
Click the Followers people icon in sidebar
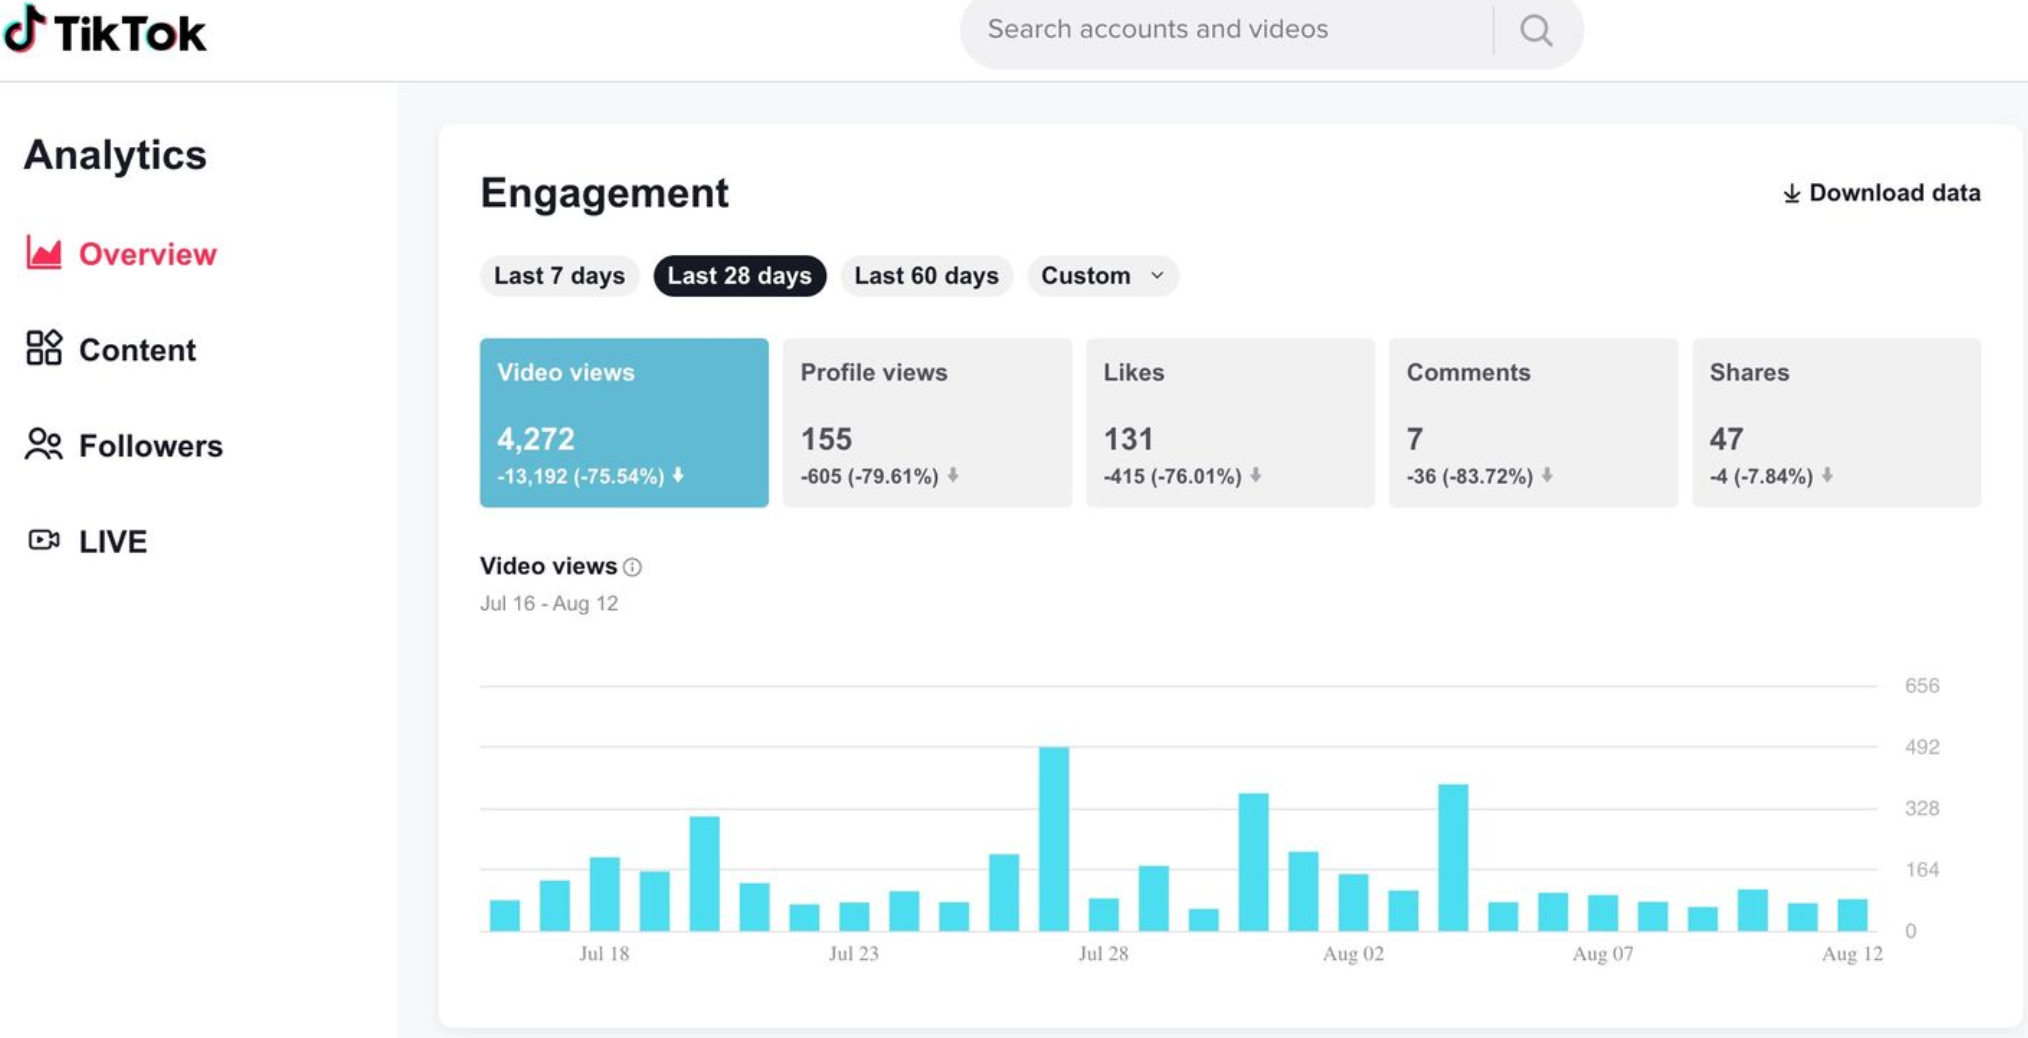coord(44,444)
